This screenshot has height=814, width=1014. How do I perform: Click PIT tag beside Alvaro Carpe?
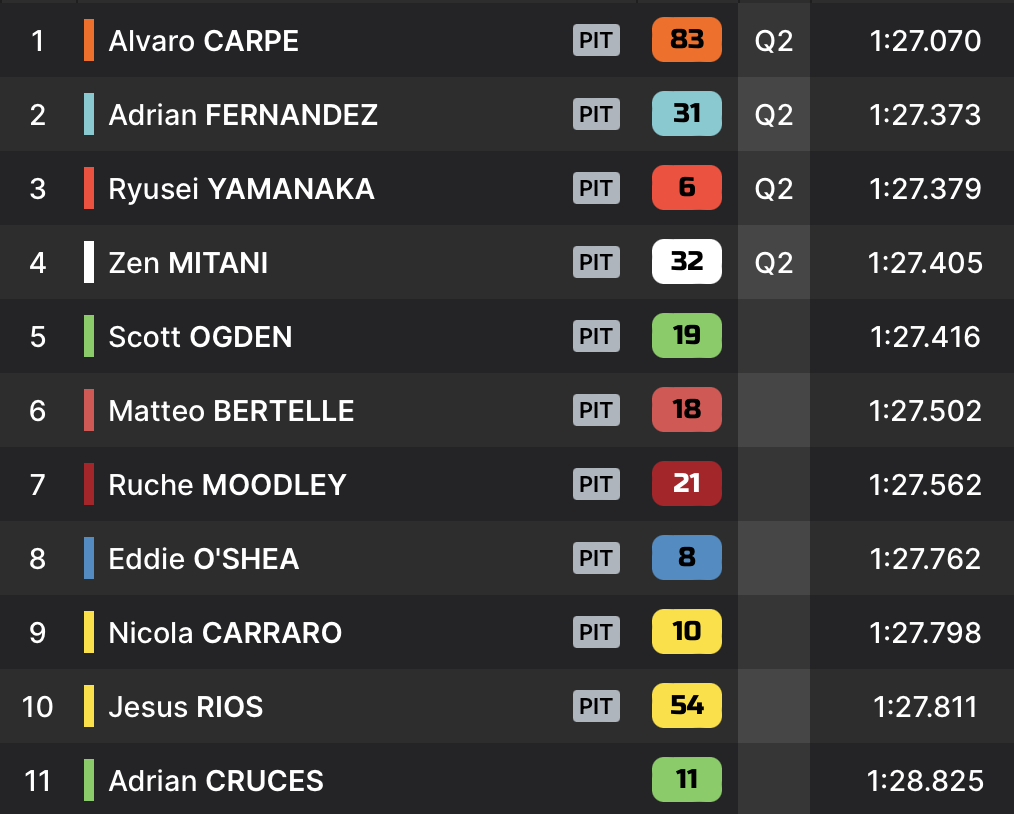click(596, 40)
